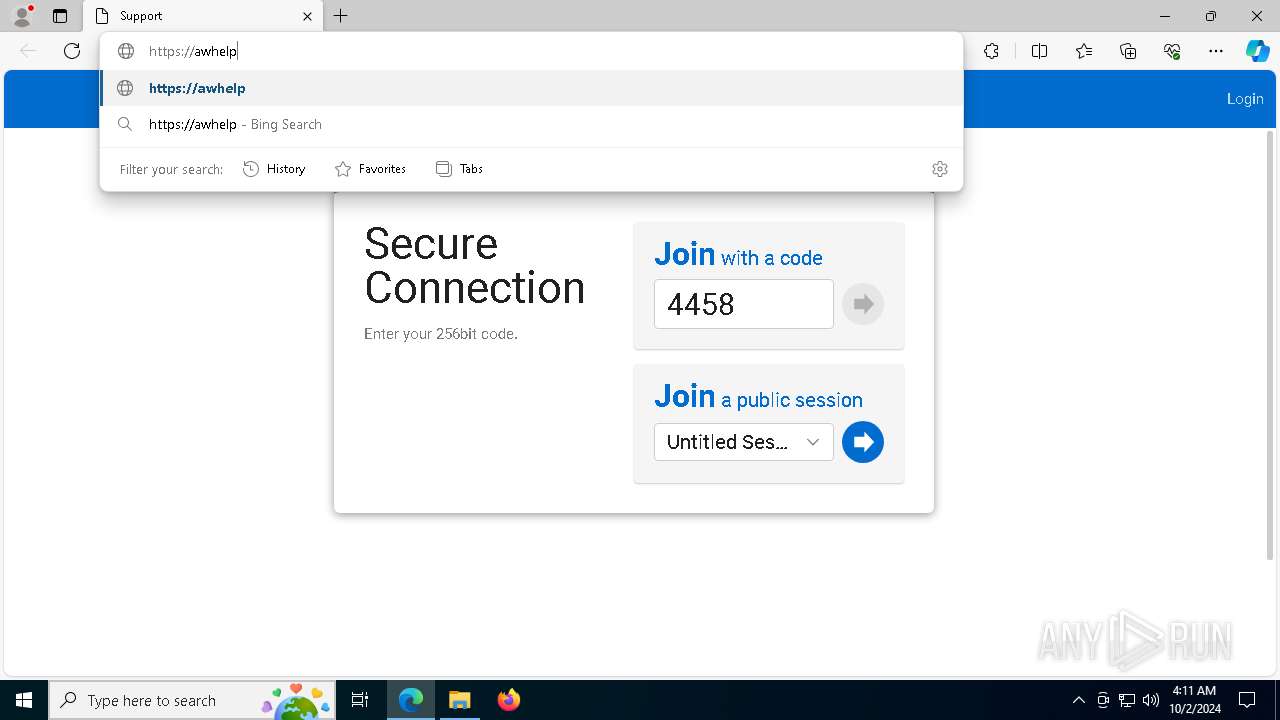Open File Explorer from the taskbar
This screenshot has height=720, width=1280.
click(x=459, y=700)
